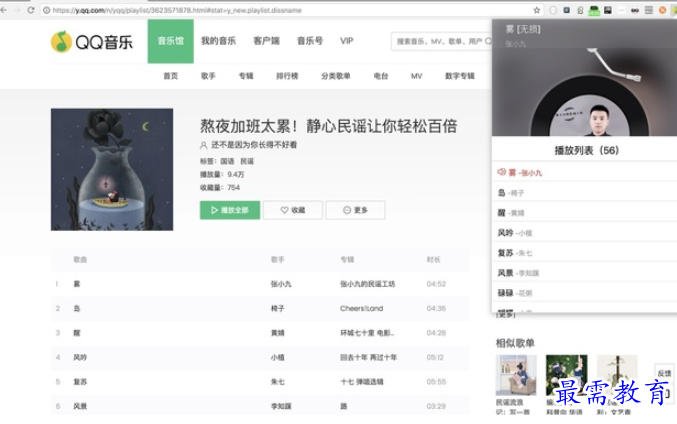Go to the 专辑 sub-navigation item
This screenshot has width=677, height=424.
tap(246, 76)
